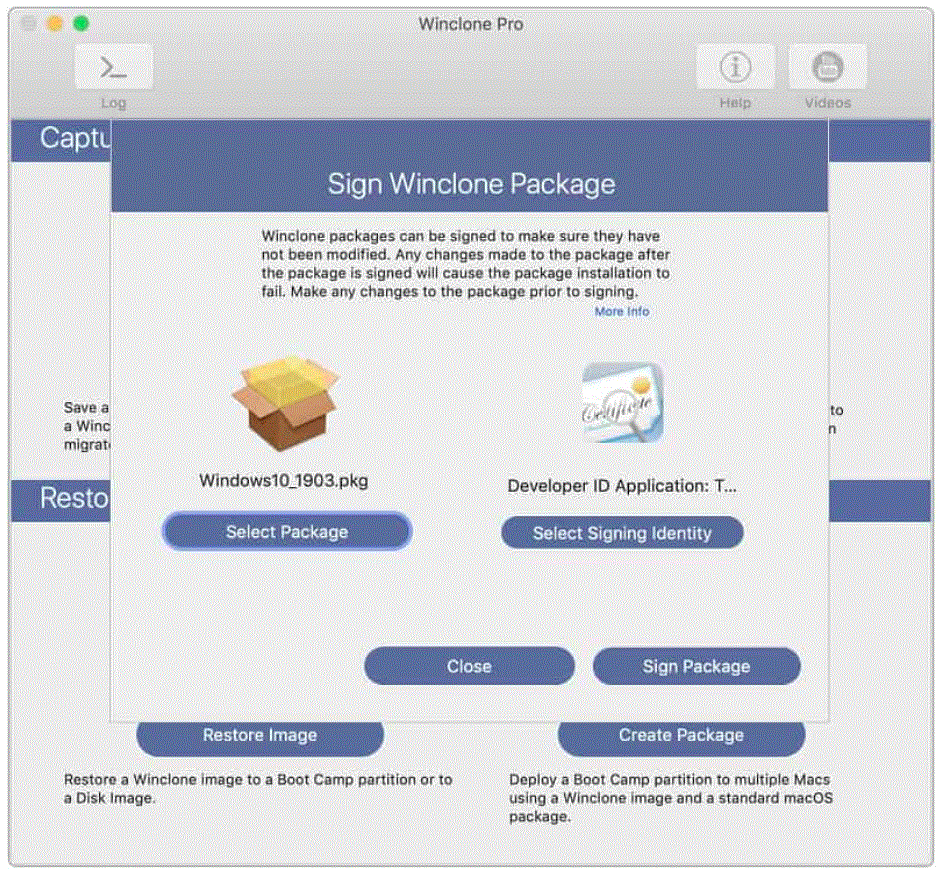Open the Videos toolbar icon
This screenshot has width=943, height=880.
828,66
